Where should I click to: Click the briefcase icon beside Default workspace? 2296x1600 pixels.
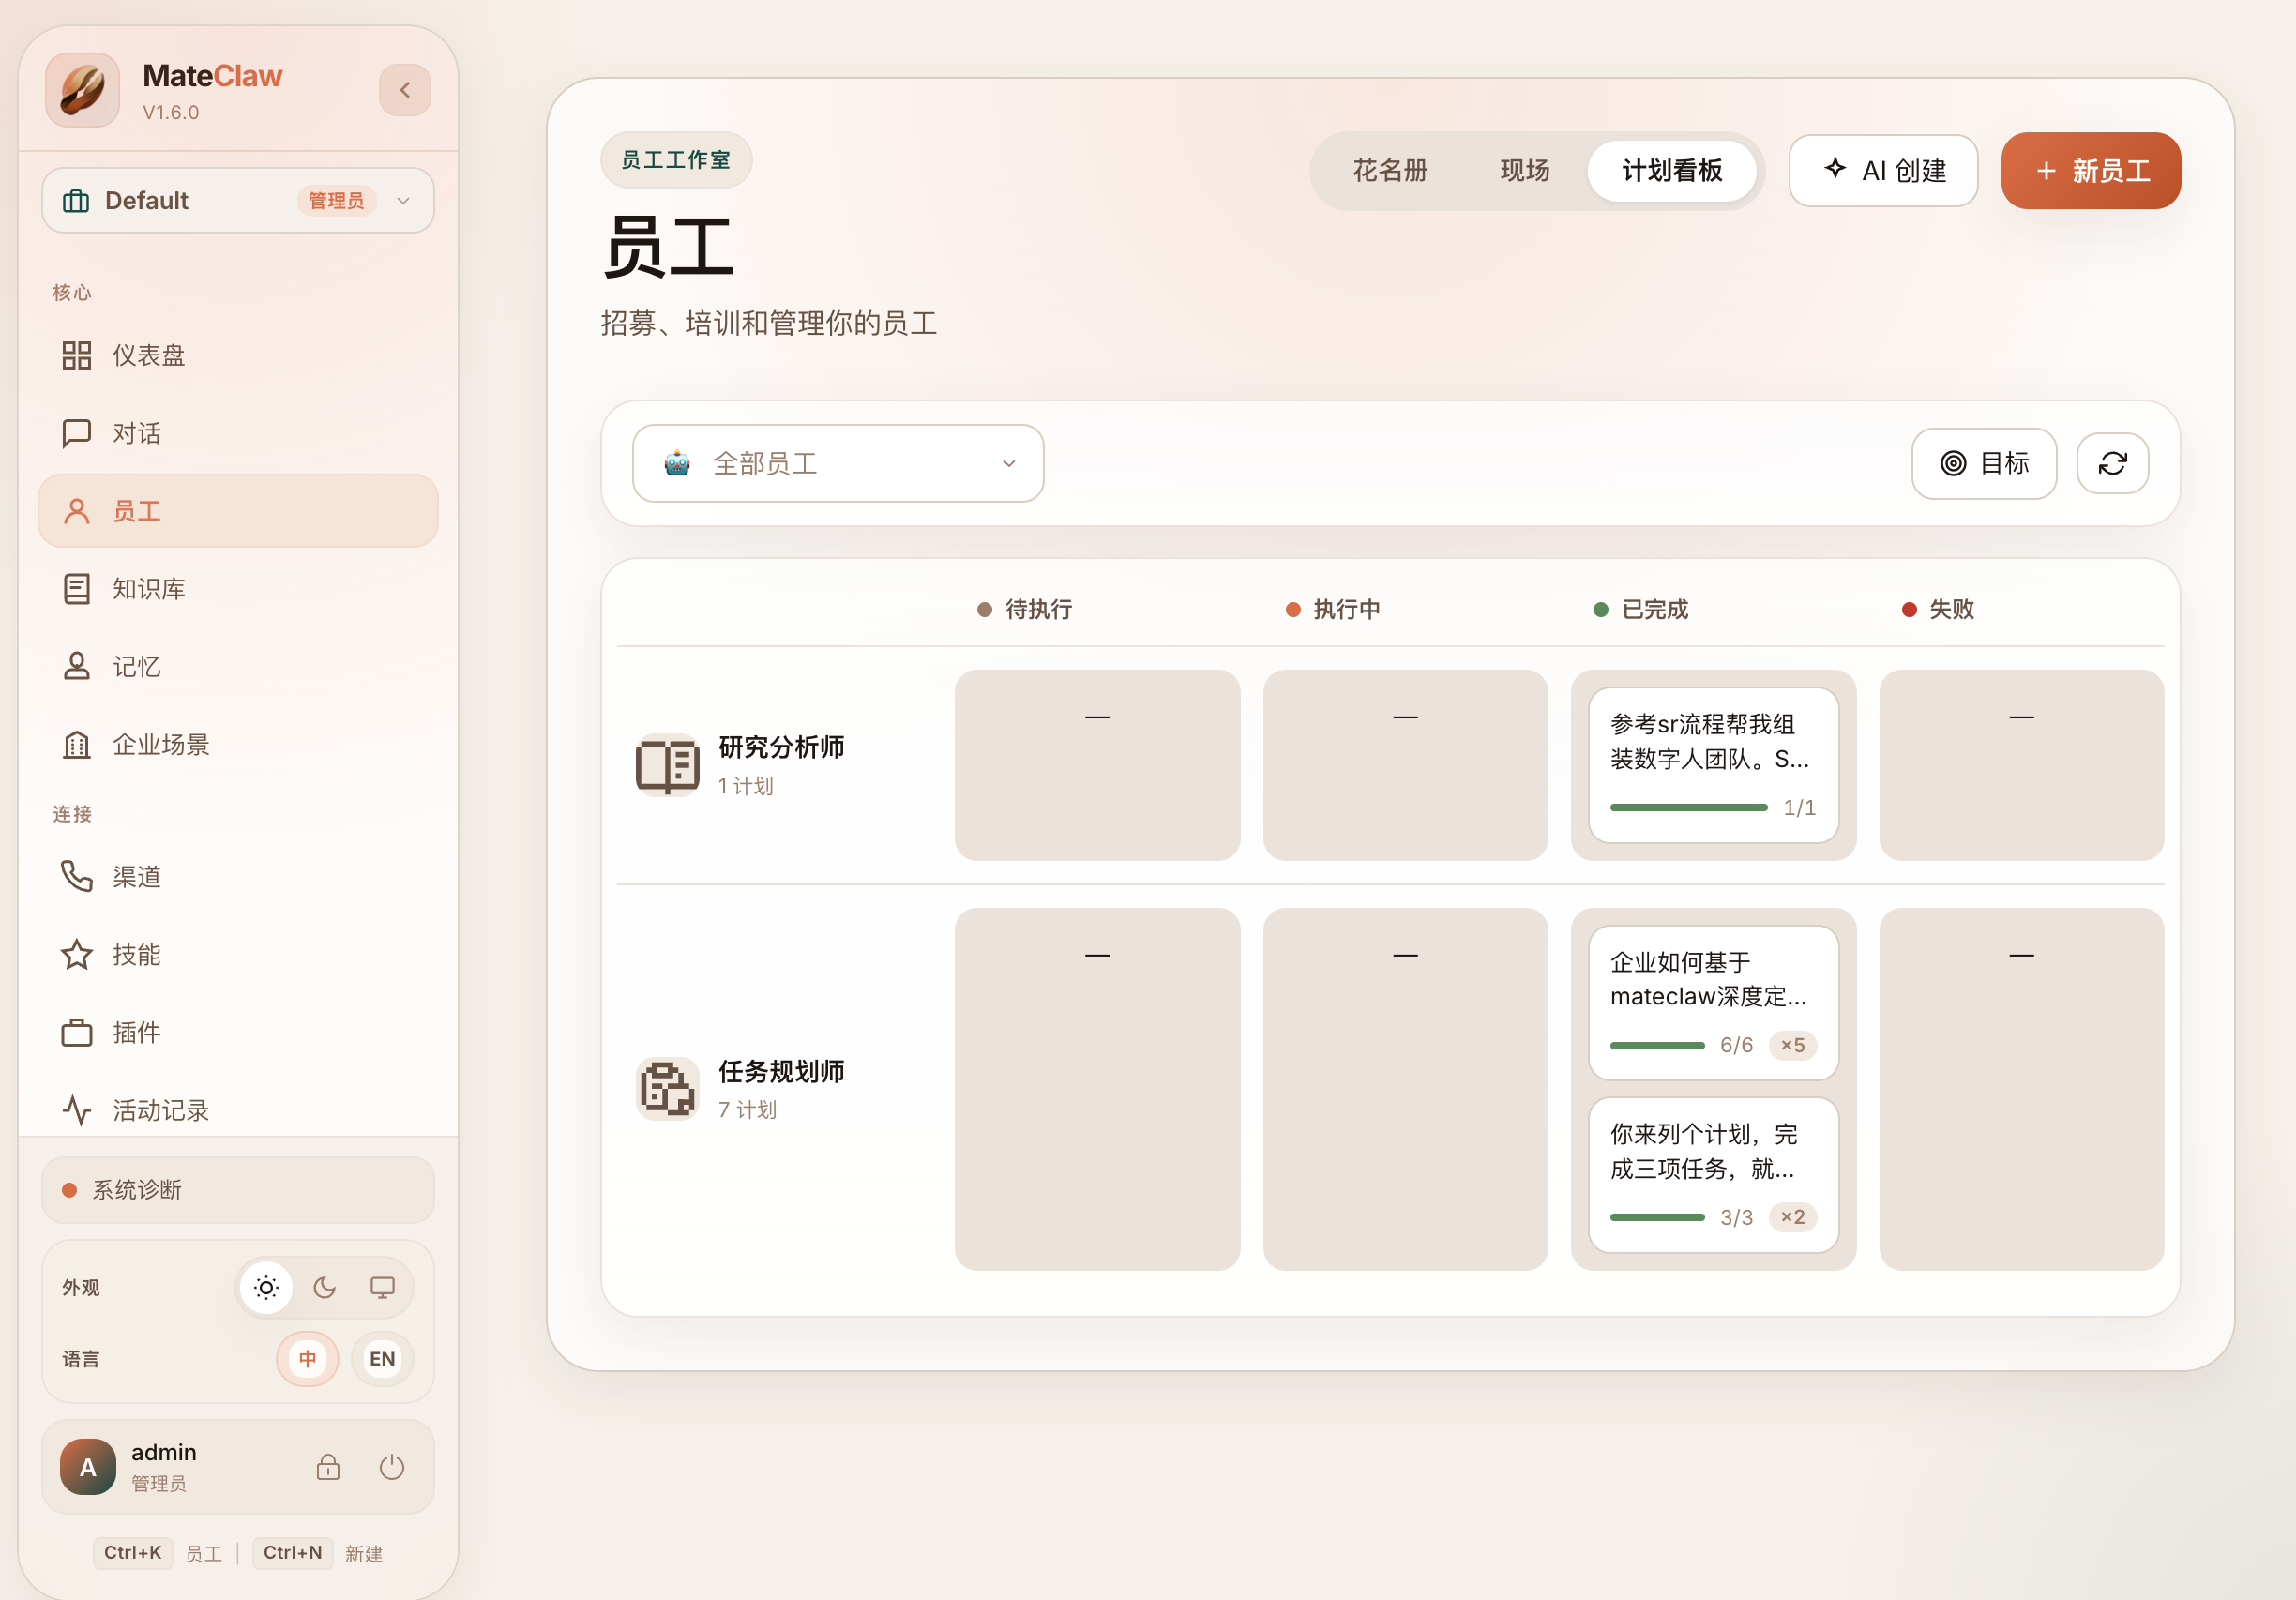click(x=76, y=201)
